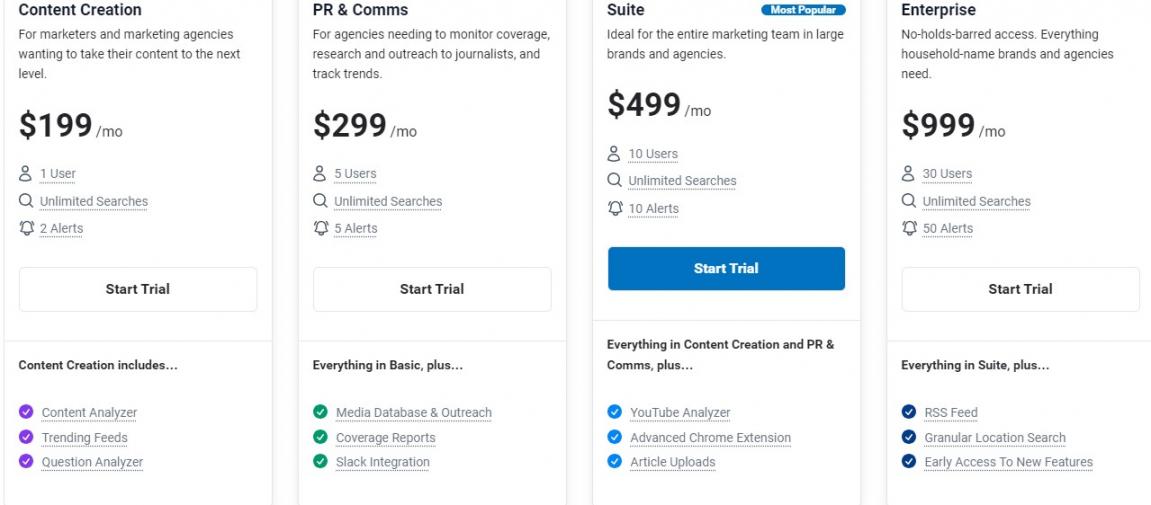Click the Most Popular badge on Suite
The image size is (1151, 505).
(x=803, y=10)
